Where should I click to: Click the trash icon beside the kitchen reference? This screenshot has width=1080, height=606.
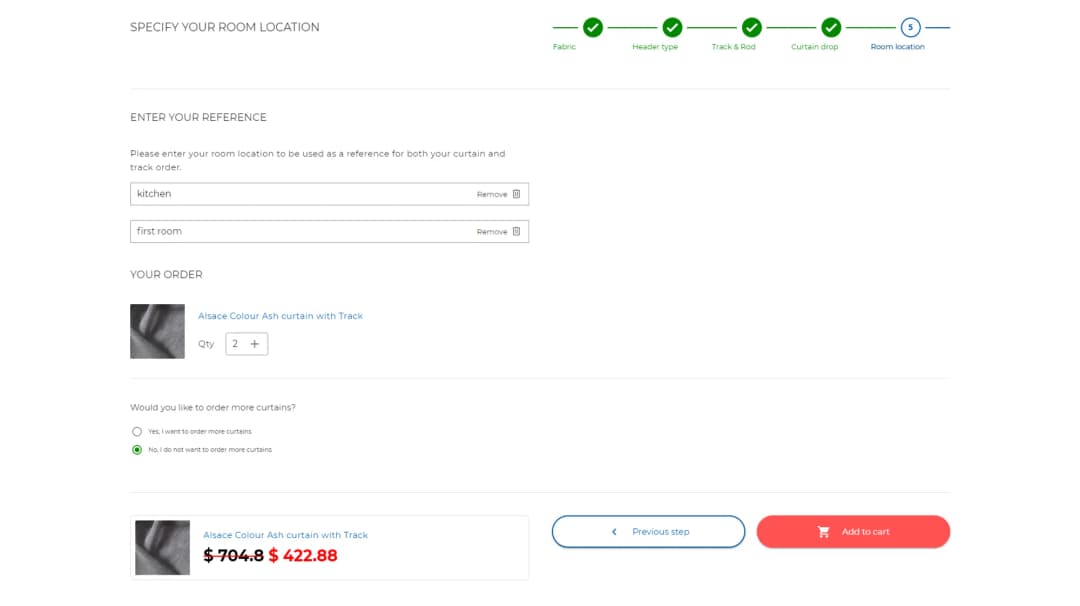coord(516,193)
